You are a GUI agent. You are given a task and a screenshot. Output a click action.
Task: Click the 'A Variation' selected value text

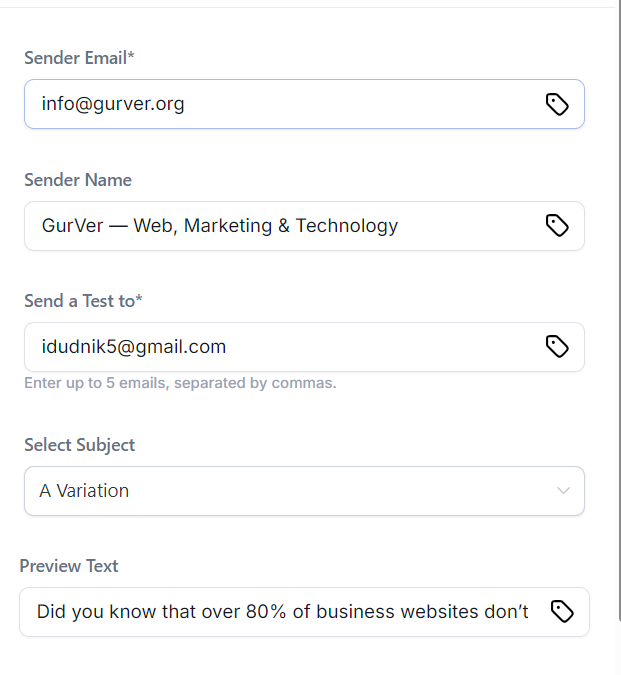pyautogui.click(x=84, y=491)
